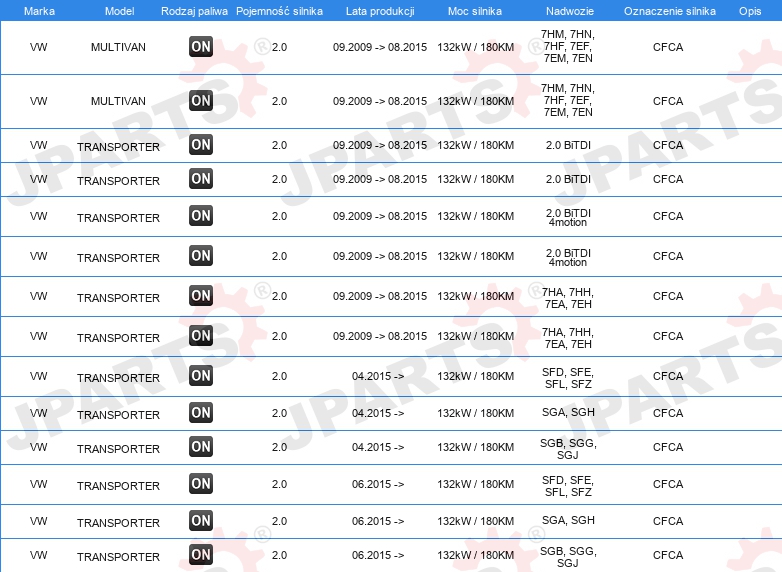Image resolution: width=782 pixels, height=572 pixels.
Task: Click ON icon in 04.2015 SFD, SFE row
Action: (201, 376)
